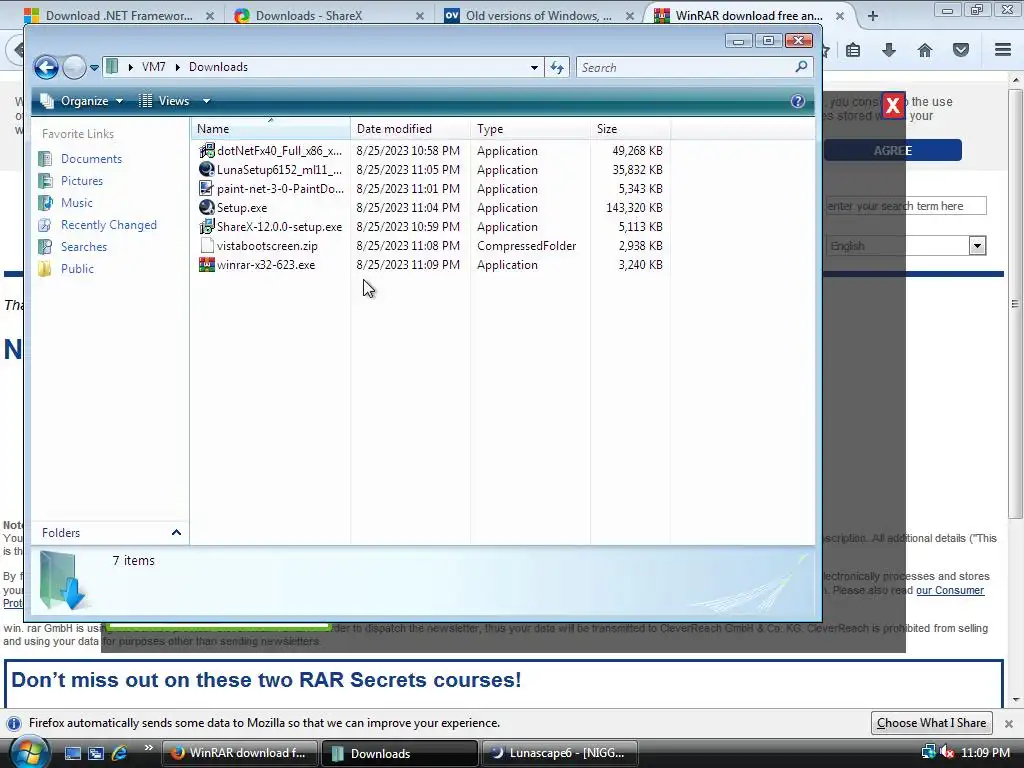Switch to Download .NET Framework tab

(118, 16)
